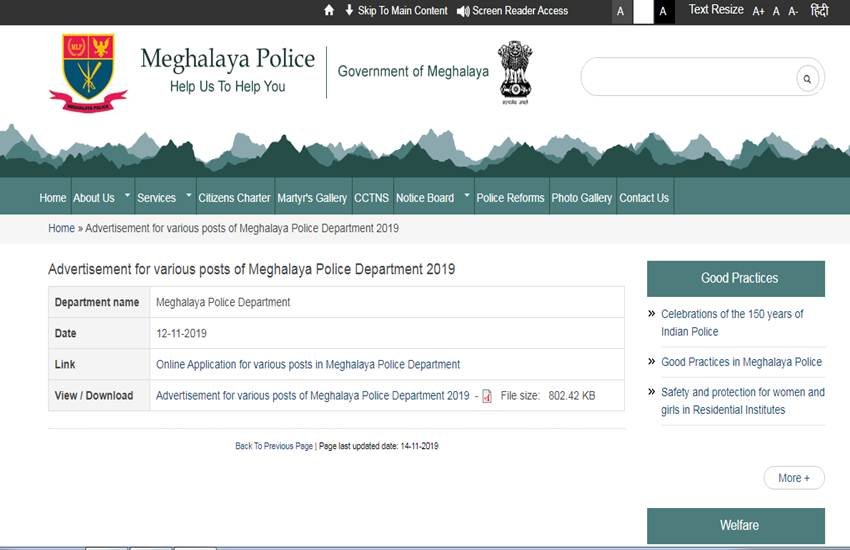Click the PDF file icon
The image size is (850, 550).
click(x=487, y=396)
